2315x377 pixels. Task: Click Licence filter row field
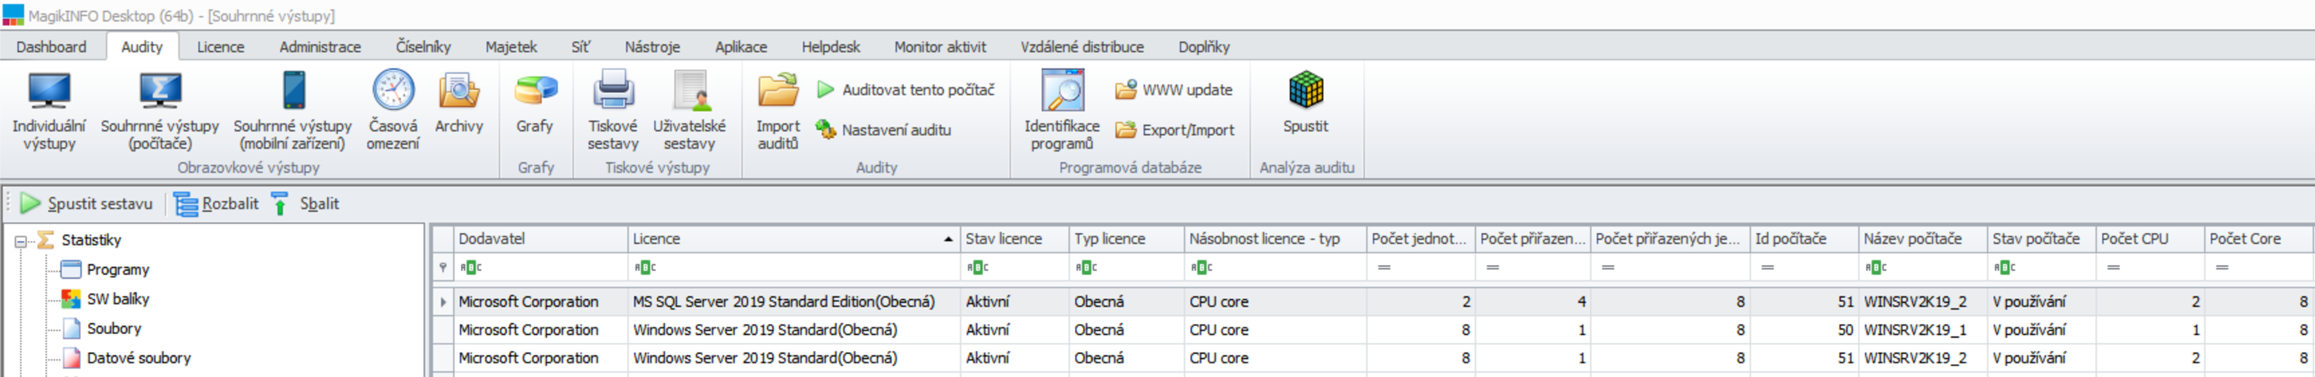coord(793,268)
